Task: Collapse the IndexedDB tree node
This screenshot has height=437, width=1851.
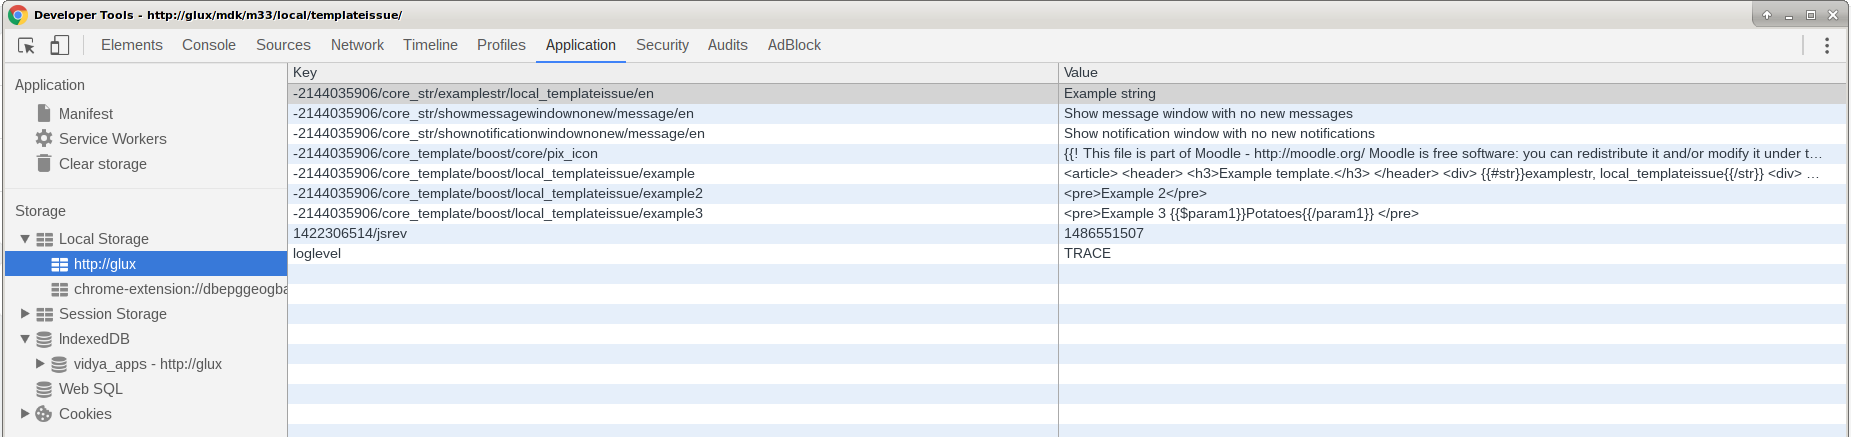Action: 25,339
